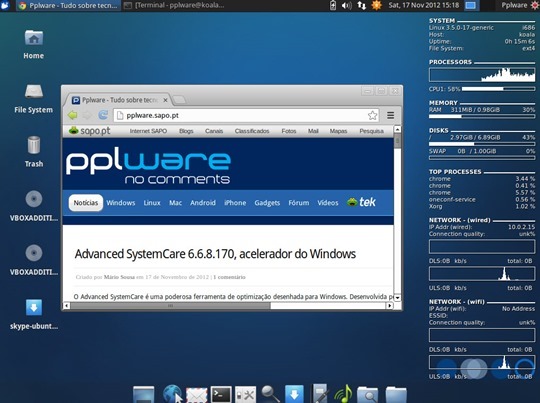Open a new tab in Chrome
This screenshot has width=540, height=403.
pos(179,100)
